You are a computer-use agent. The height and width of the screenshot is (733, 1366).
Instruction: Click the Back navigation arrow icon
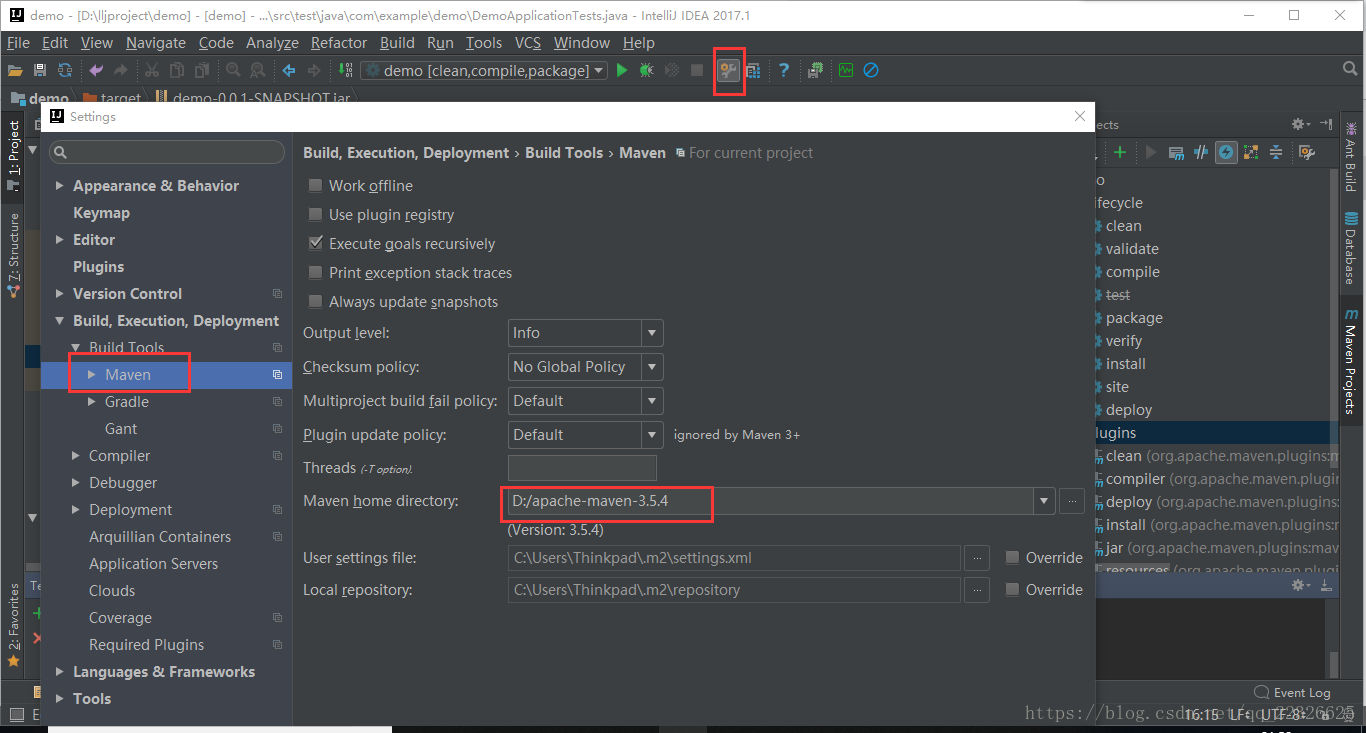[289, 70]
